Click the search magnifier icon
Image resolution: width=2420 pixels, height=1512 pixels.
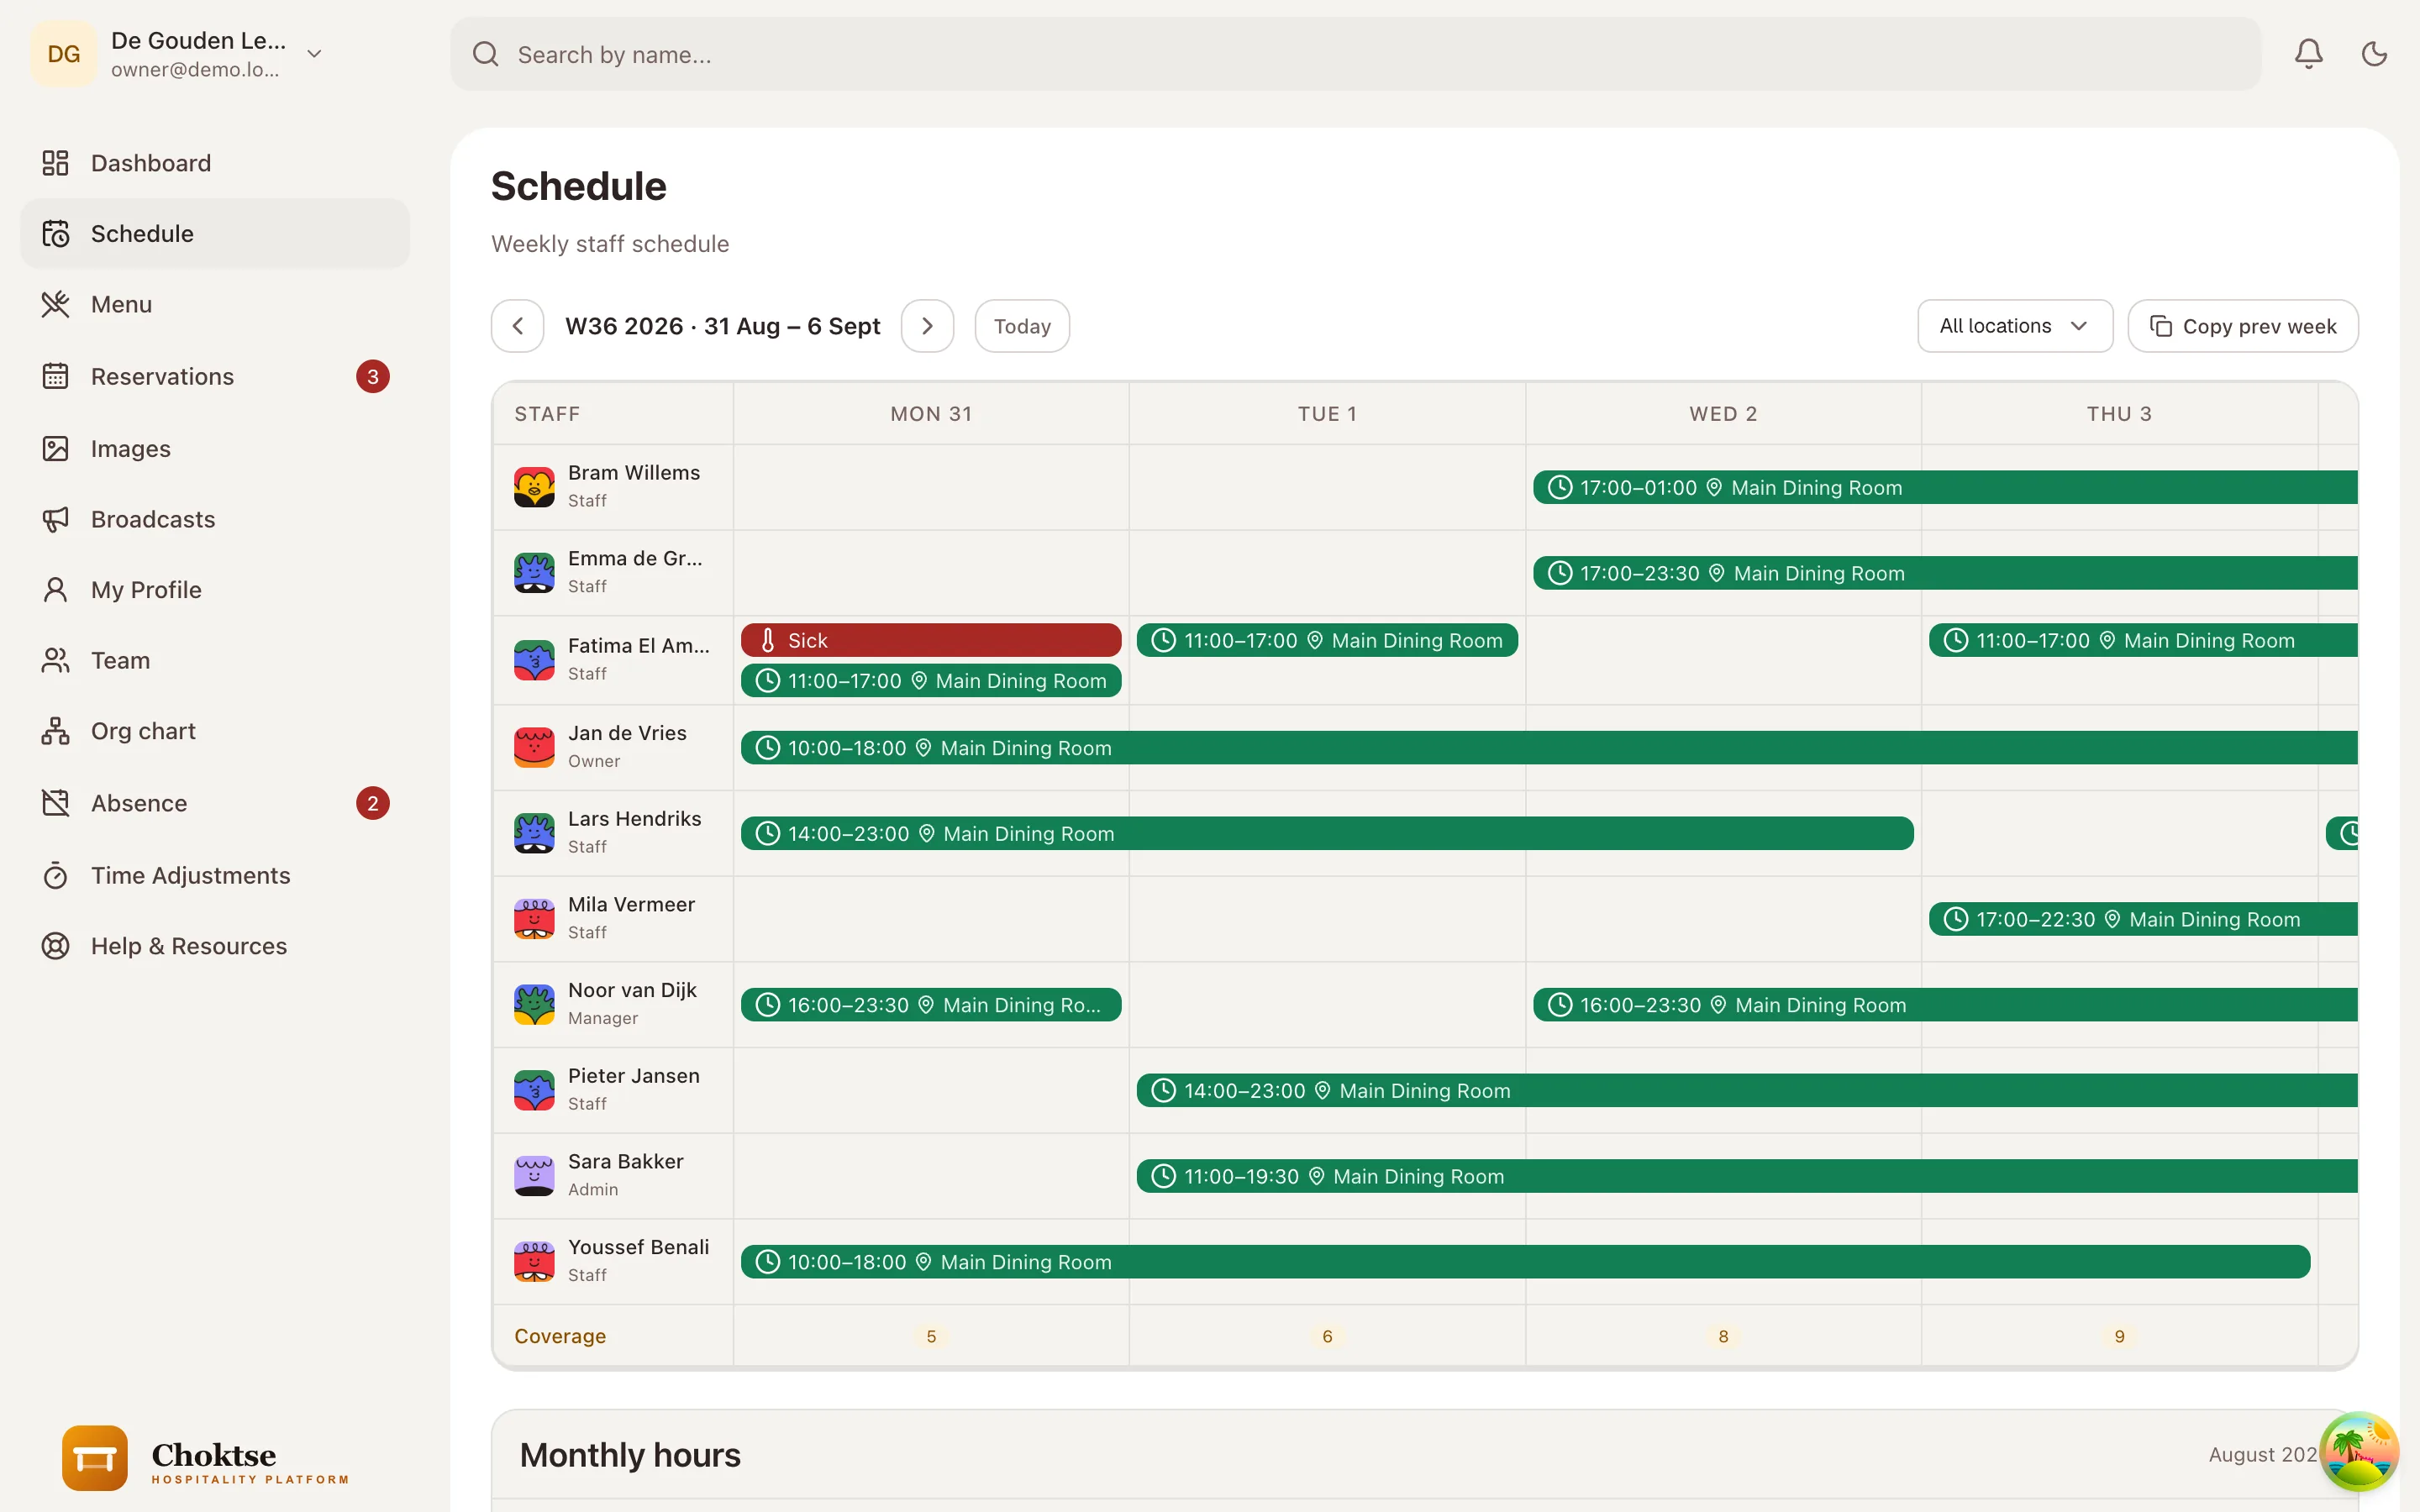(x=486, y=54)
